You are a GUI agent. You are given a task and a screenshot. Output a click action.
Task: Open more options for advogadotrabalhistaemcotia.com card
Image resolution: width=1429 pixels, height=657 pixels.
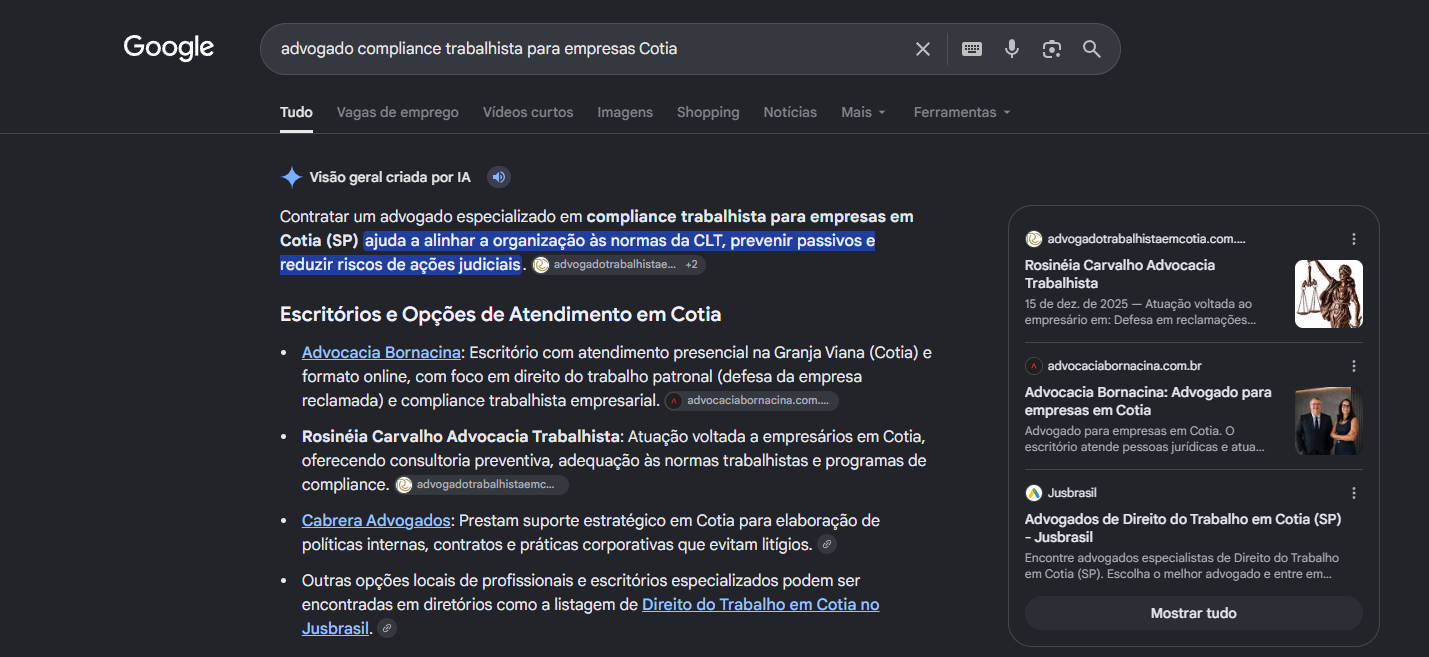(x=1354, y=239)
